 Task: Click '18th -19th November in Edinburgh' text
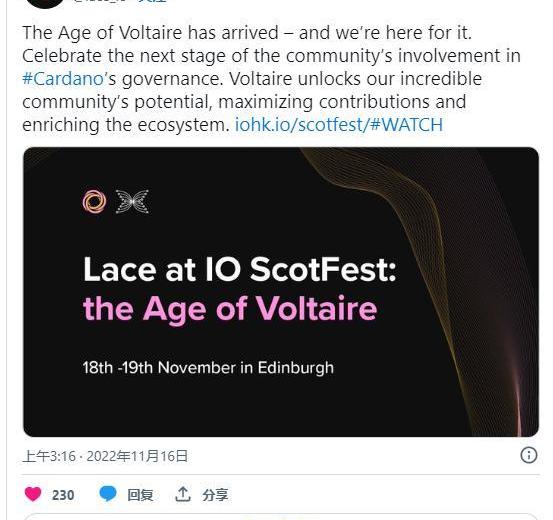pos(208,368)
